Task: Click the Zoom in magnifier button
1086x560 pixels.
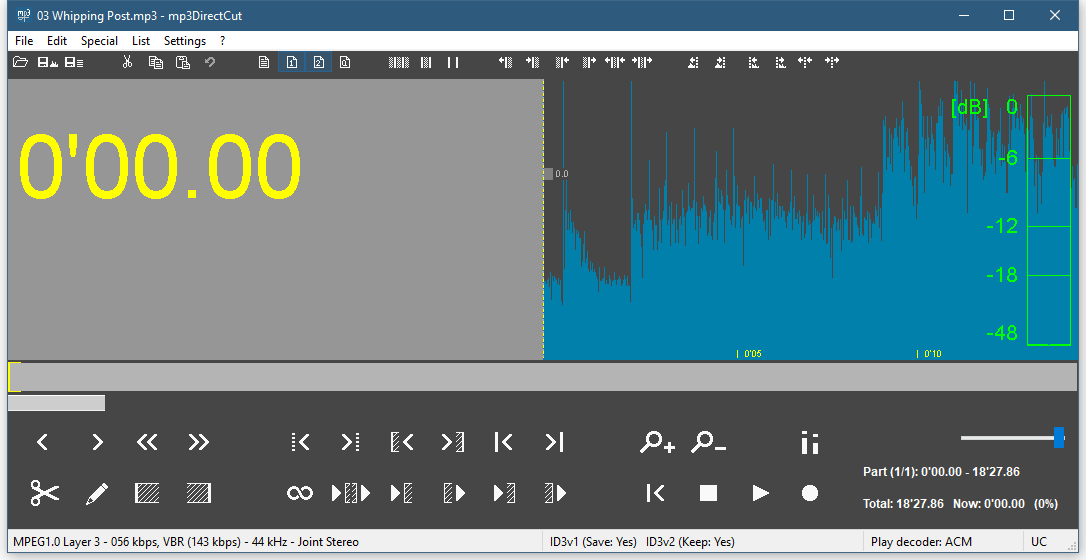Action: click(x=658, y=442)
